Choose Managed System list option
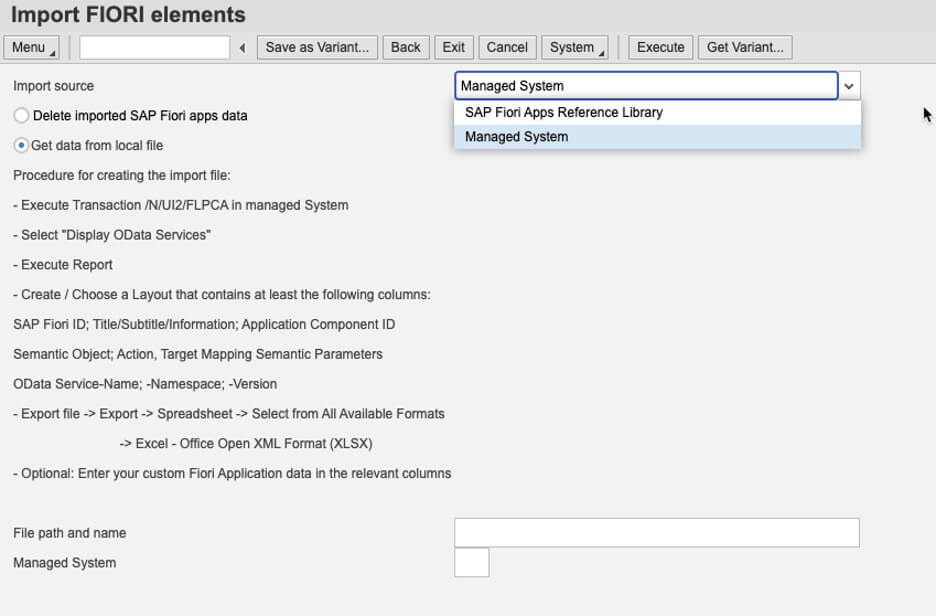Viewport: 936px width, 616px height. (657, 137)
